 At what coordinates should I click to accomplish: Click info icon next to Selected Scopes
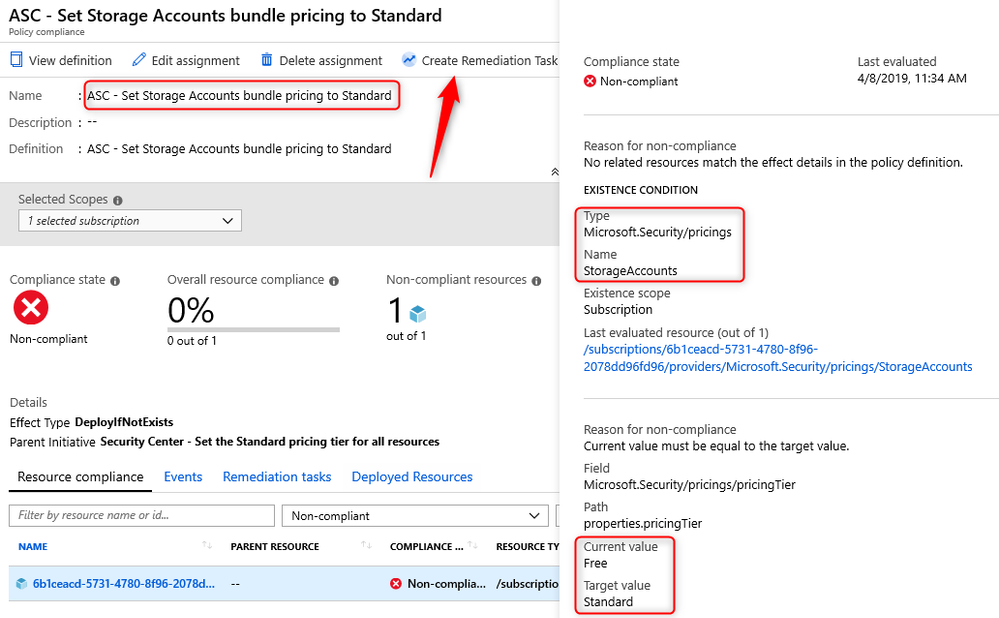click(118, 200)
